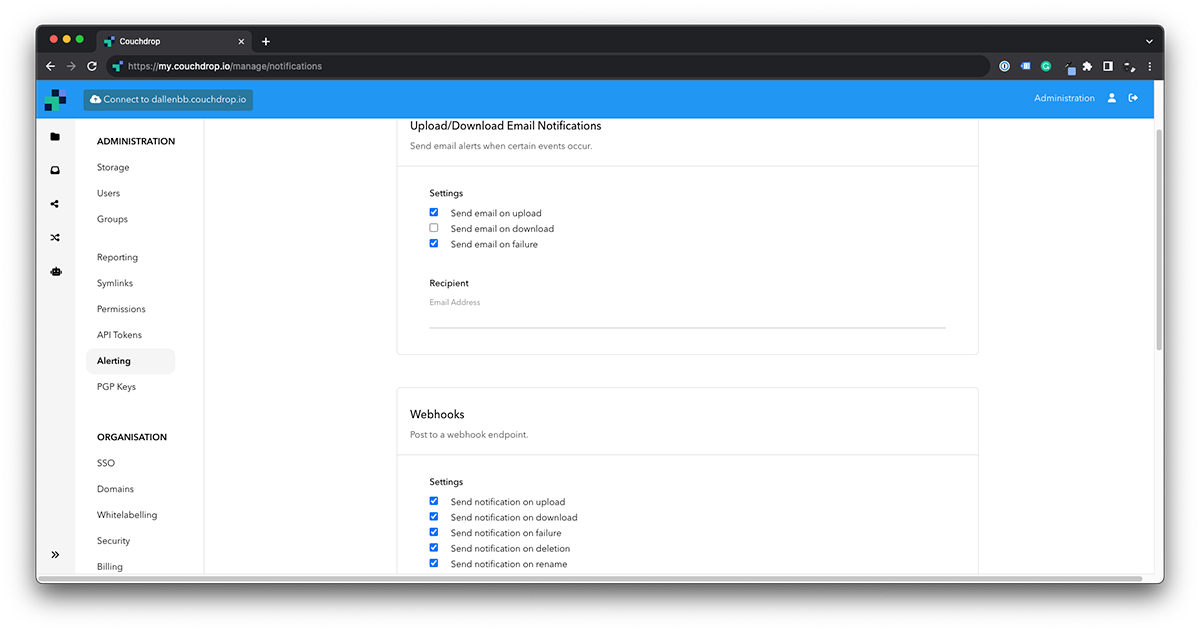Click Connect to dallenbb.couchdrop.io

coord(168,99)
